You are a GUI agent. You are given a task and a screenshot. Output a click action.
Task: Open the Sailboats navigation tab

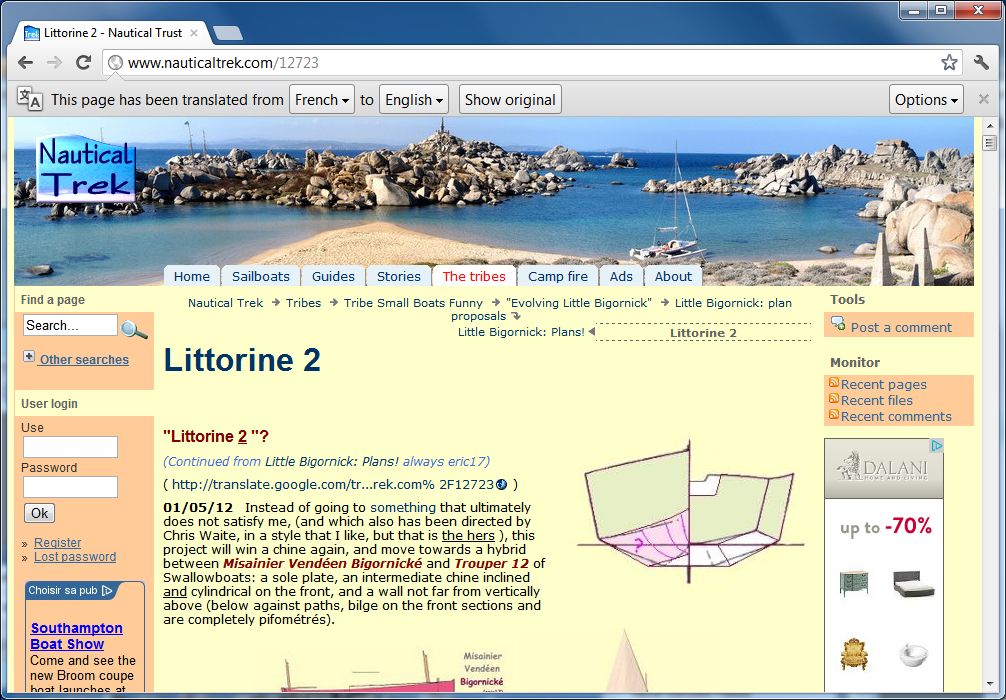click(x=260, y=277)
